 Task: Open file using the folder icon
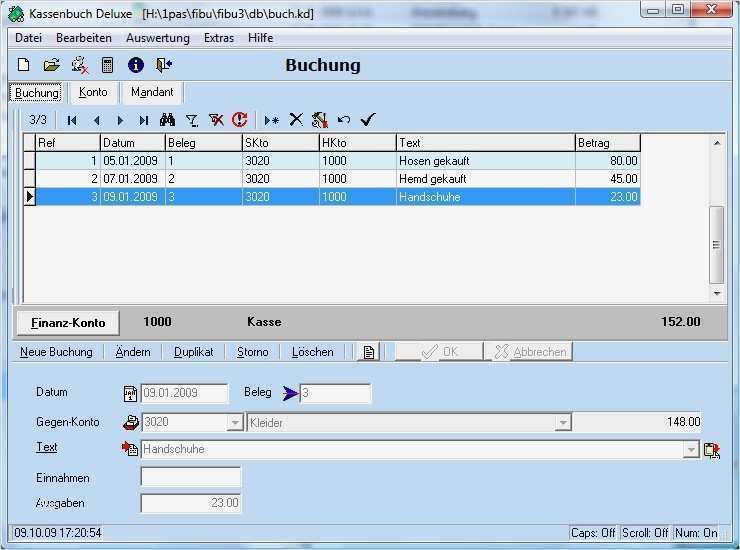(51, 65)
